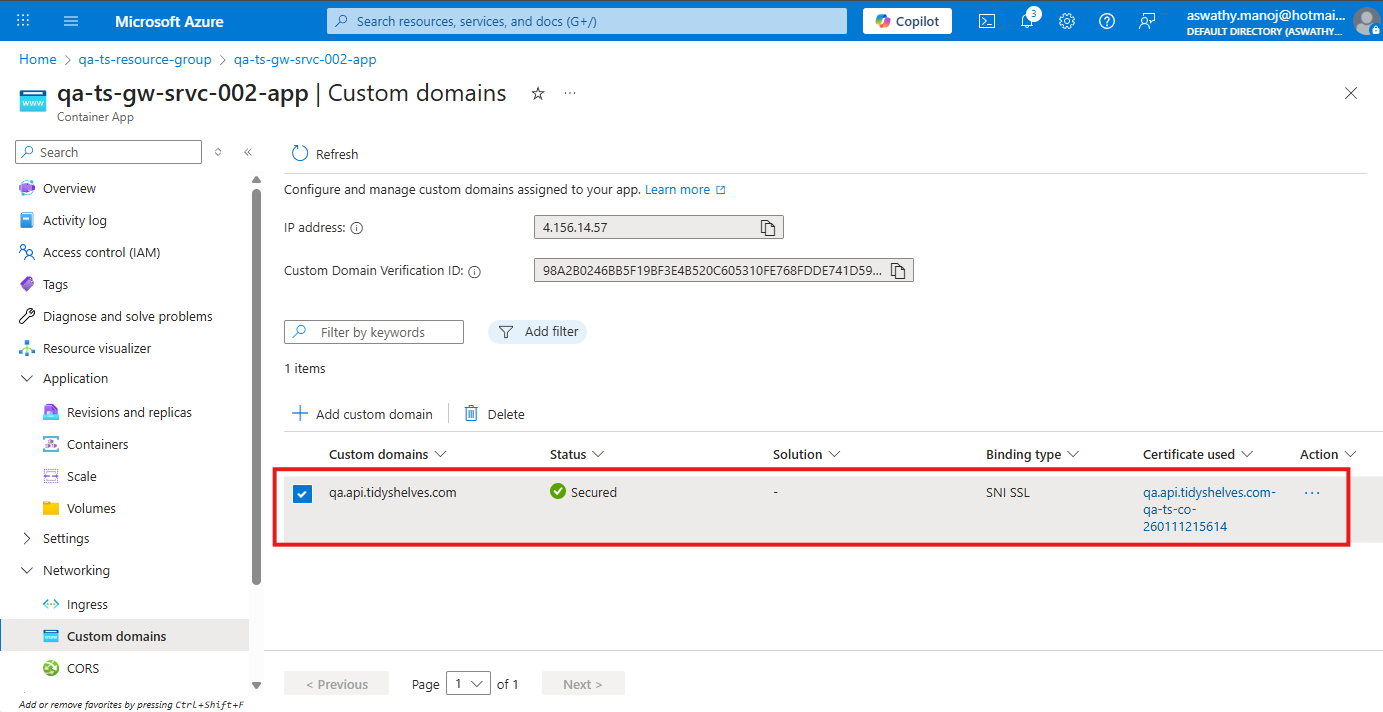Select Custom domains in the sidebar

(x=124, y=636)
